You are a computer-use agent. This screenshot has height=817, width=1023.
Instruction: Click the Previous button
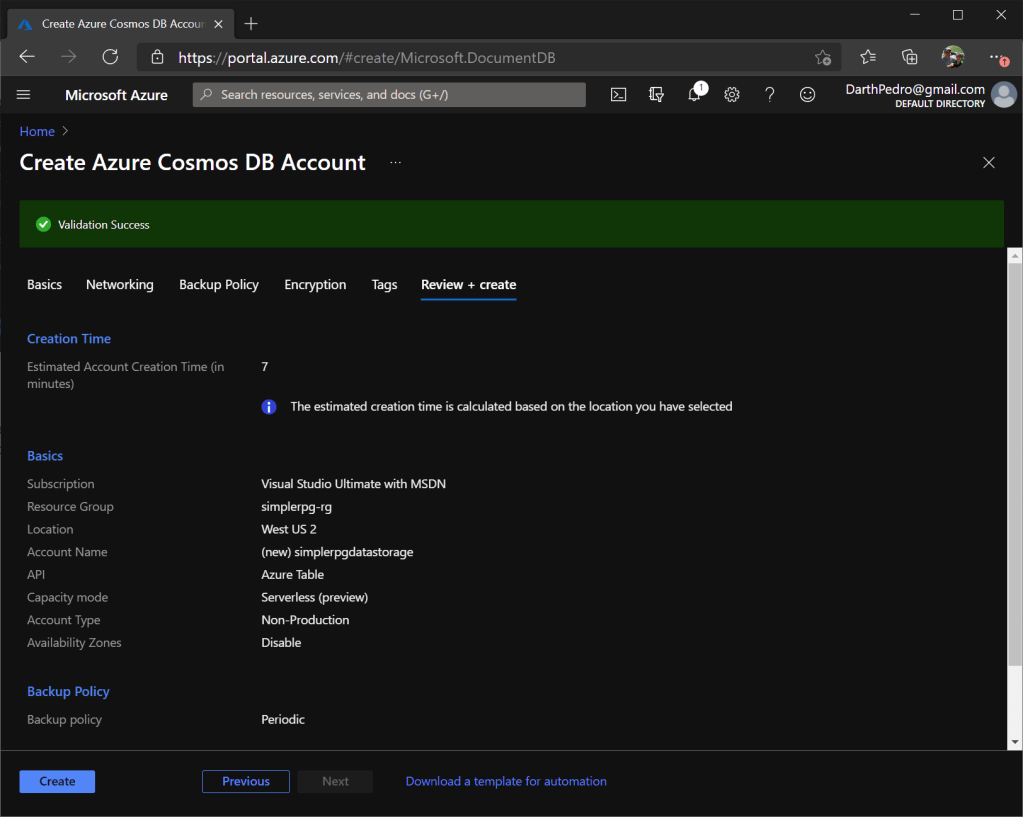coord(246,781)
